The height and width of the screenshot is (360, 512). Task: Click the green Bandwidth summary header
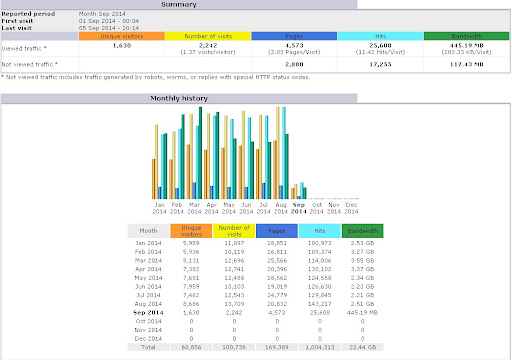pyautogui.click(x=467, y=36)
